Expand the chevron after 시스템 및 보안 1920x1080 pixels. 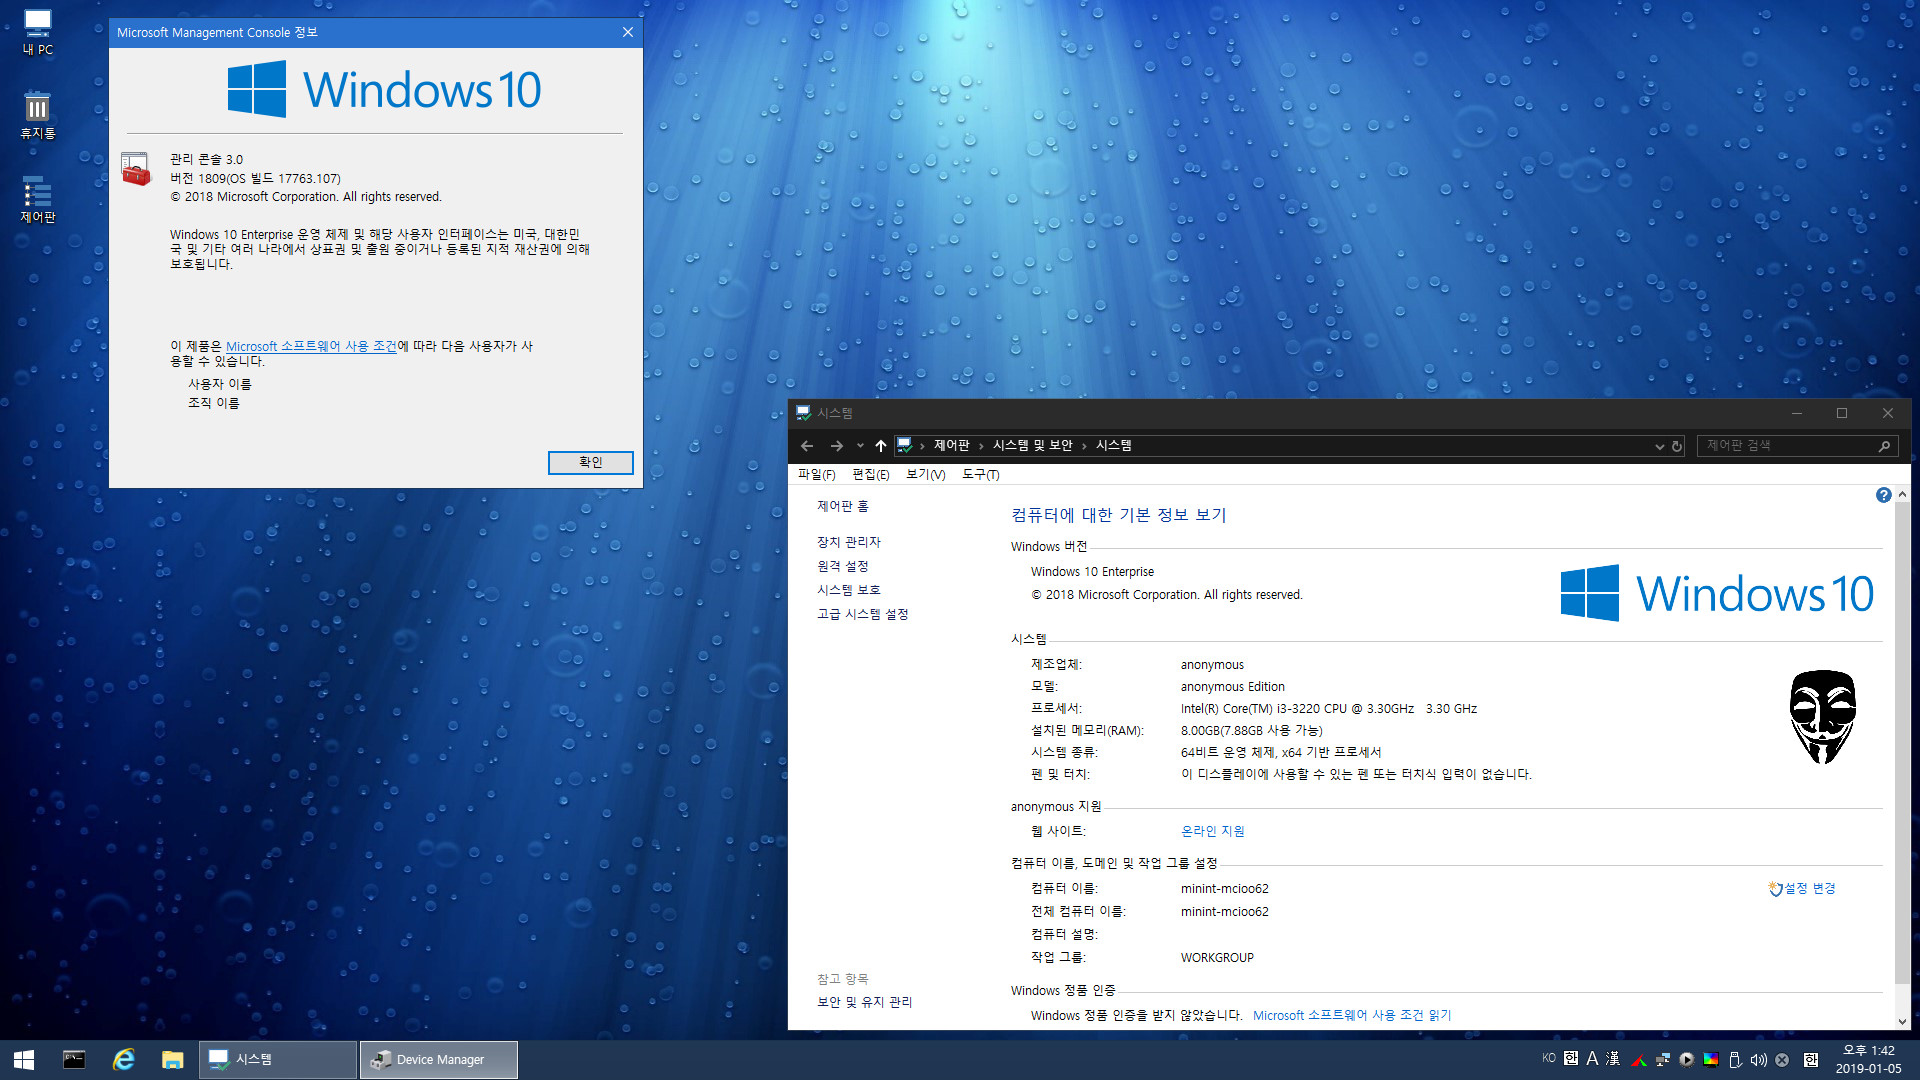coord(1084,446)
